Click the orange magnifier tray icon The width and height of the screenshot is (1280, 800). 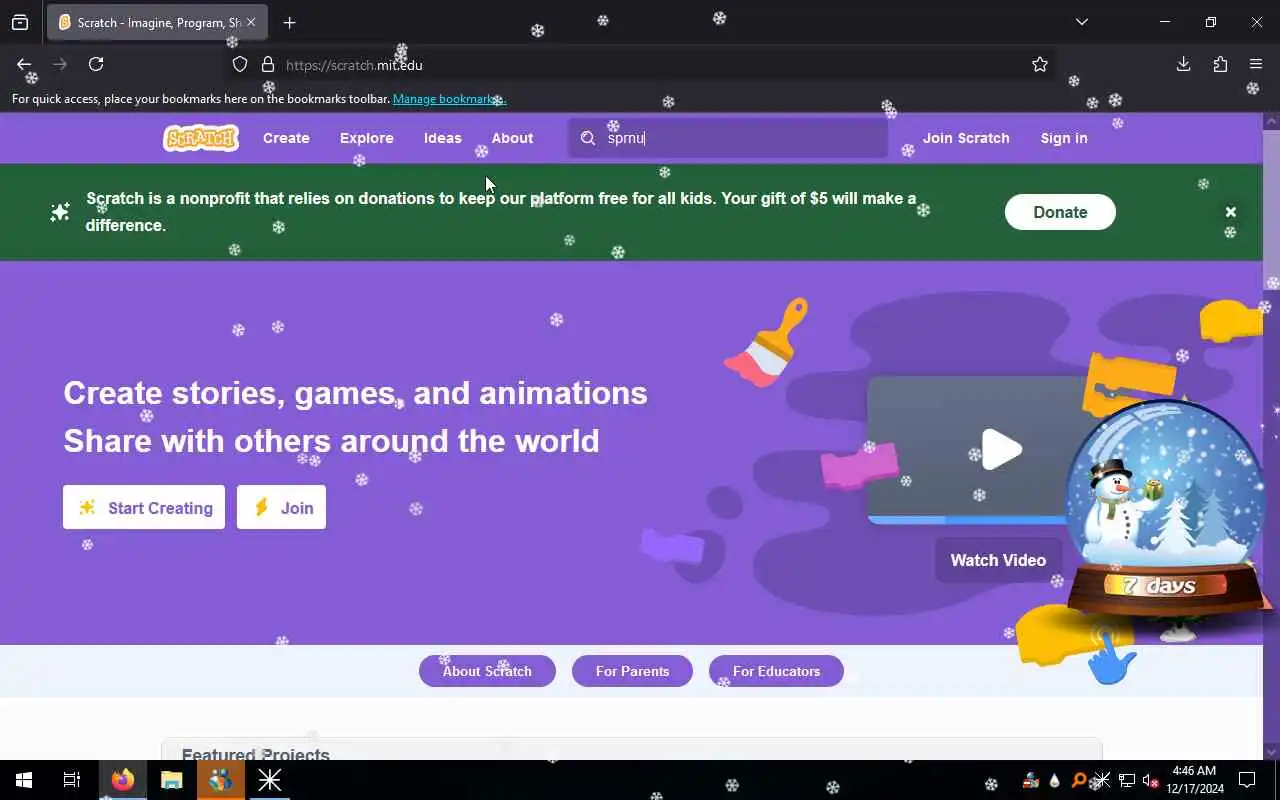[1079, 781]
